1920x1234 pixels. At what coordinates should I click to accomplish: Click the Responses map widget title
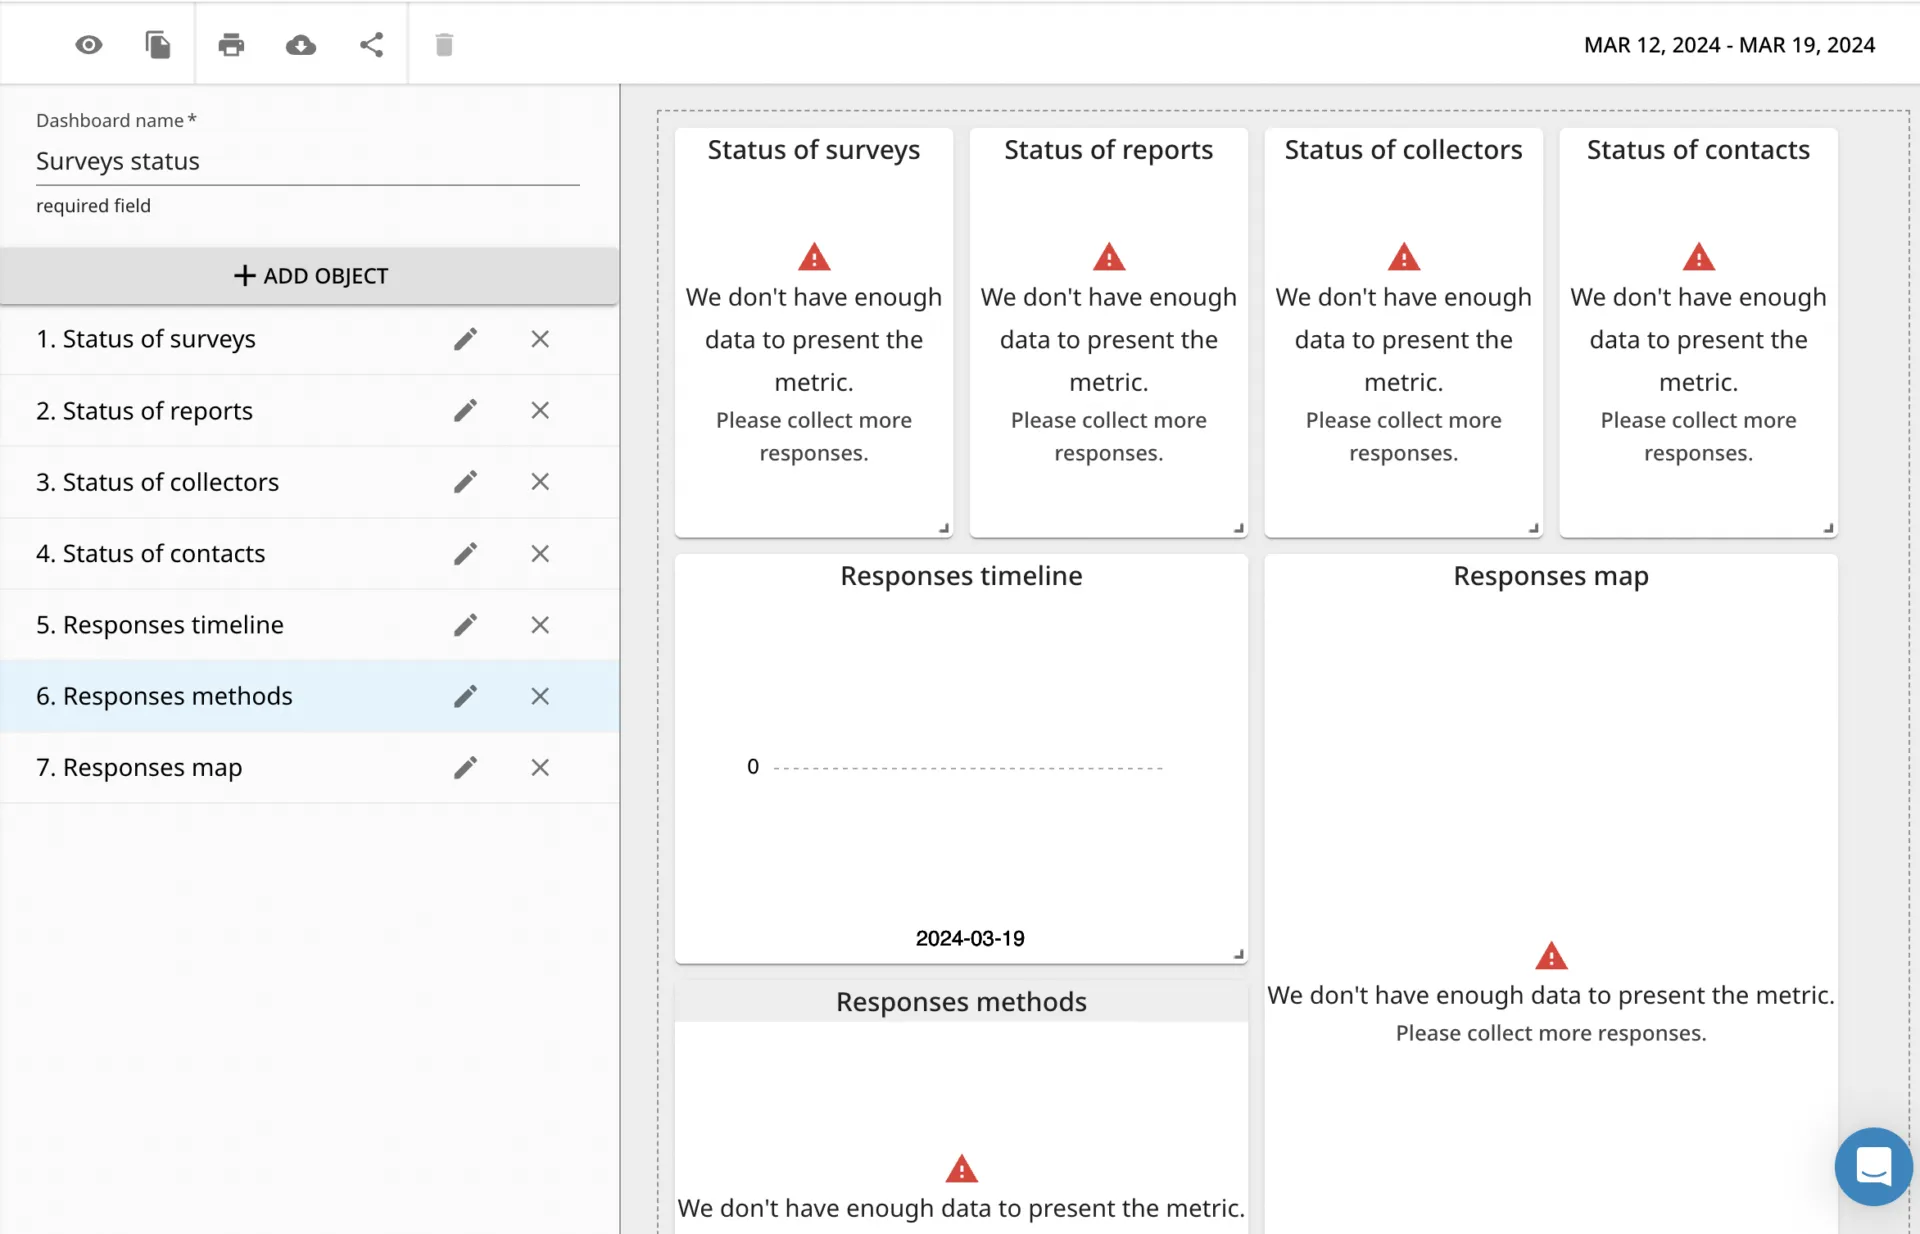point(1551,576)
